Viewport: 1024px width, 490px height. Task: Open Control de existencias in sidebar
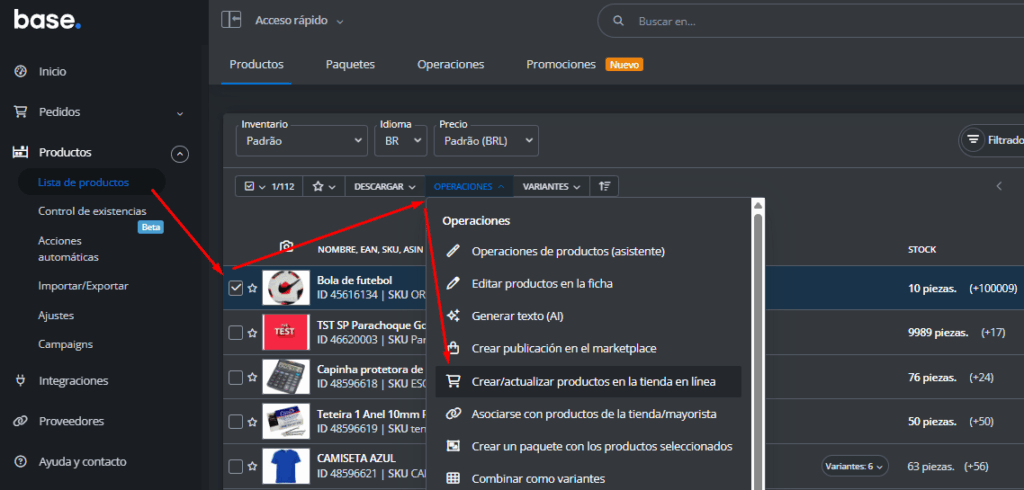point(92,211)
